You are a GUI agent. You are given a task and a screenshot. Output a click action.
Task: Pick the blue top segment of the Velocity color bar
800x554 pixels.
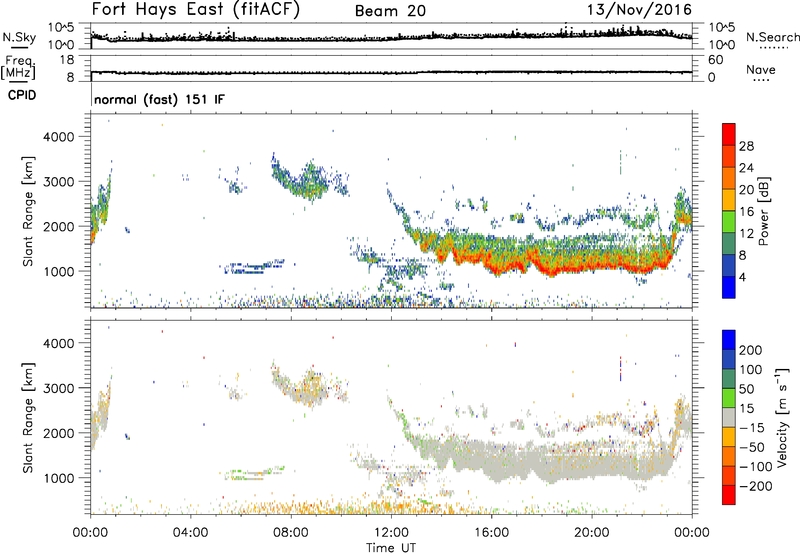tap(729, 340)
